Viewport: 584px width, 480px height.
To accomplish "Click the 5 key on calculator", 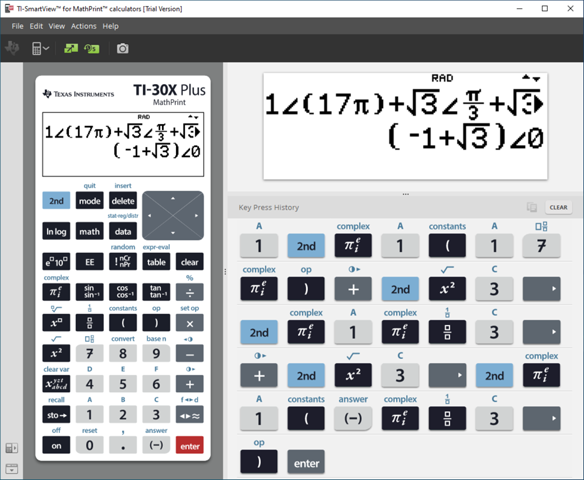I will 123,384.
